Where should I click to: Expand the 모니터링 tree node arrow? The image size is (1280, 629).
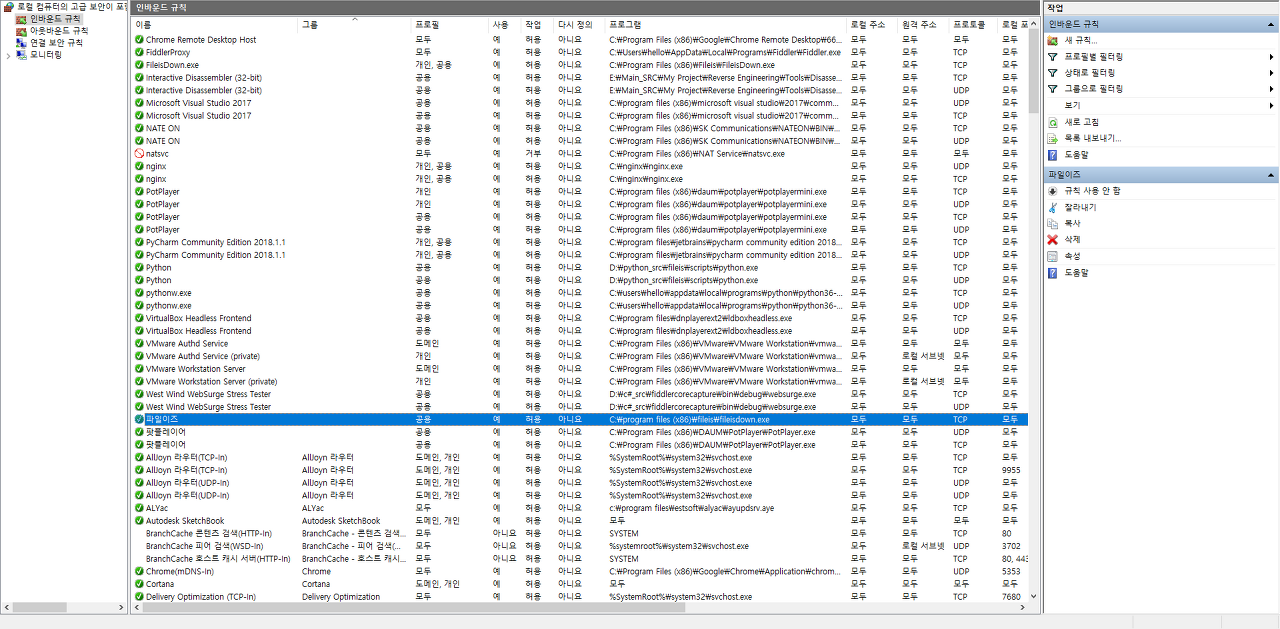click(x=8, y=55)
